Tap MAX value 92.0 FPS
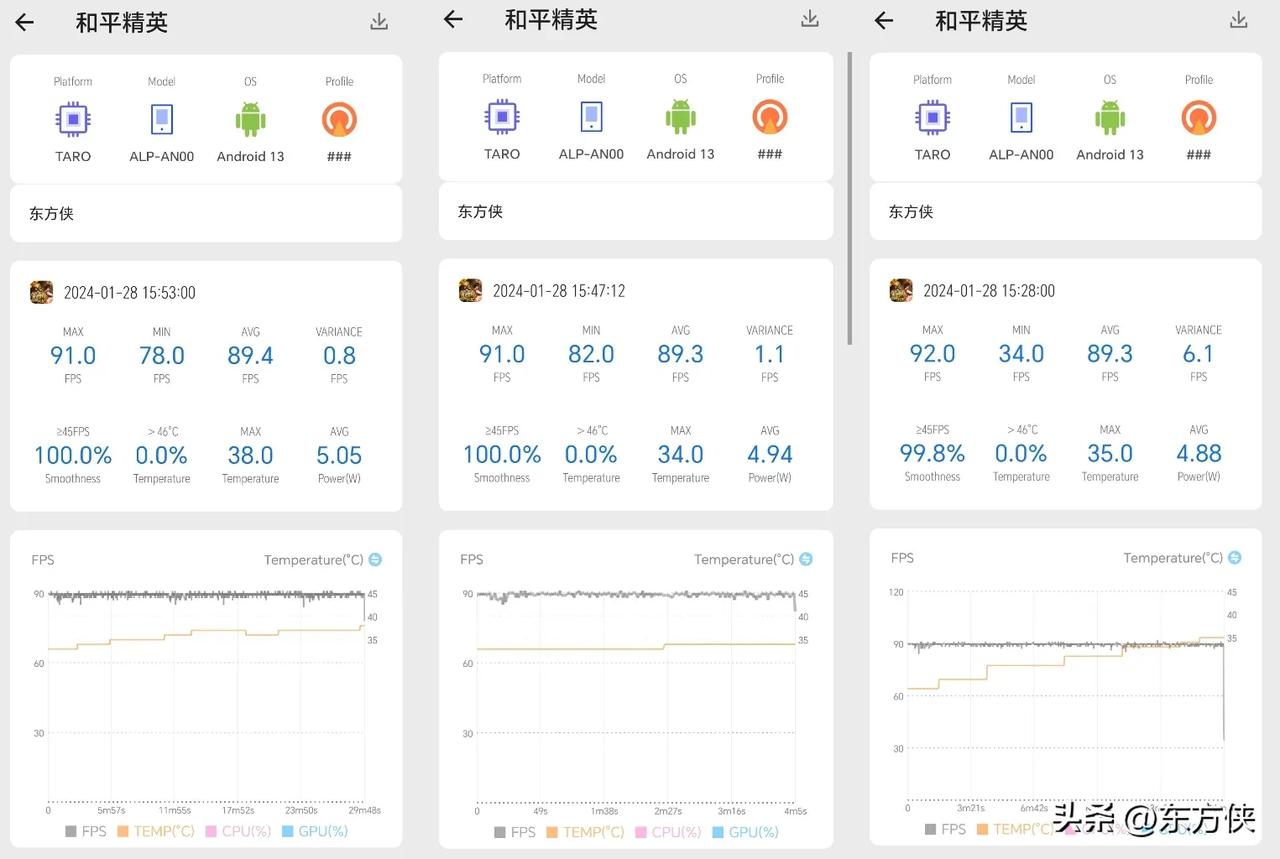The image size is (1280, 859). tap(933, 354)
